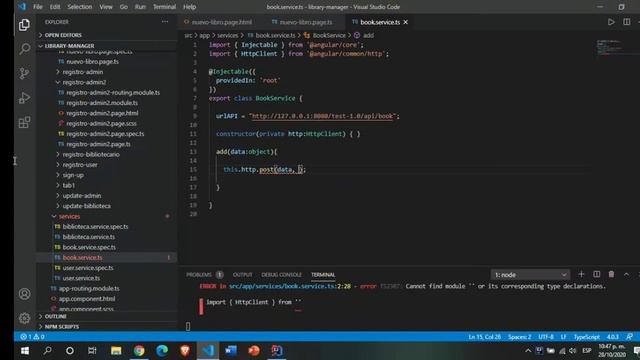
Task: Open Microsoft Word from taskbar
Action: pyautogui.click(x=231, y=351)
